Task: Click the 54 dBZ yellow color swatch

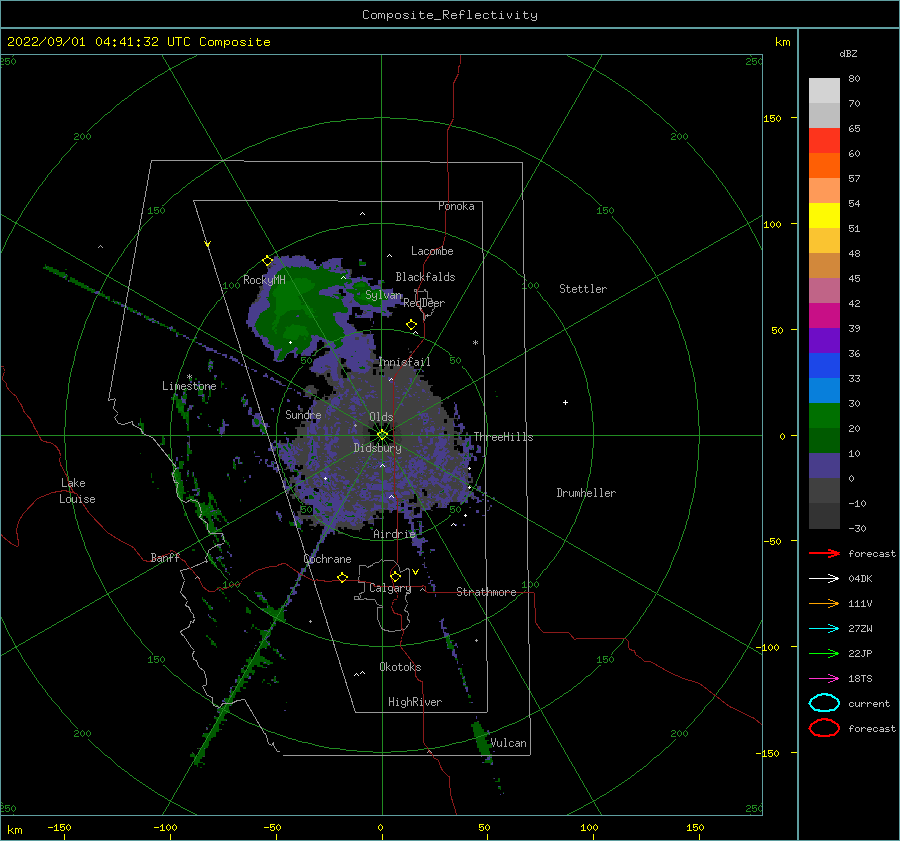Action: (824, 215)
